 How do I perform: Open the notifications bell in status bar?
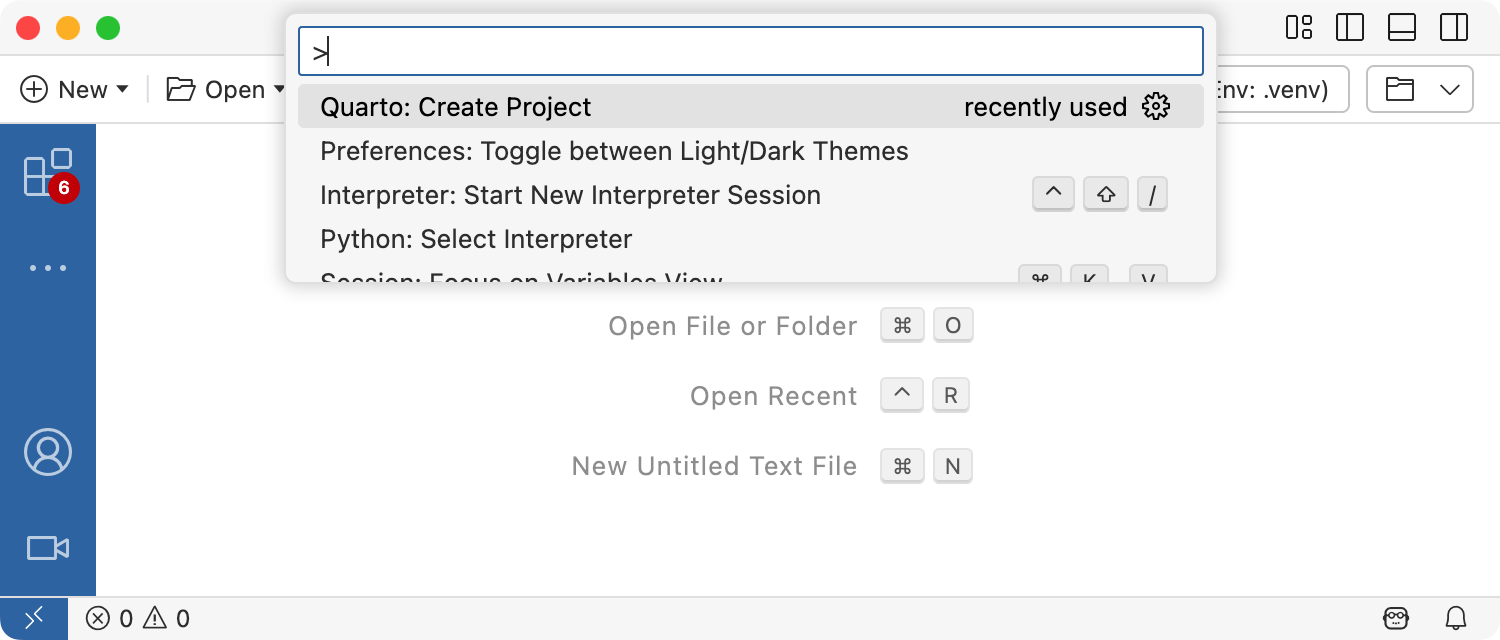1456,618
